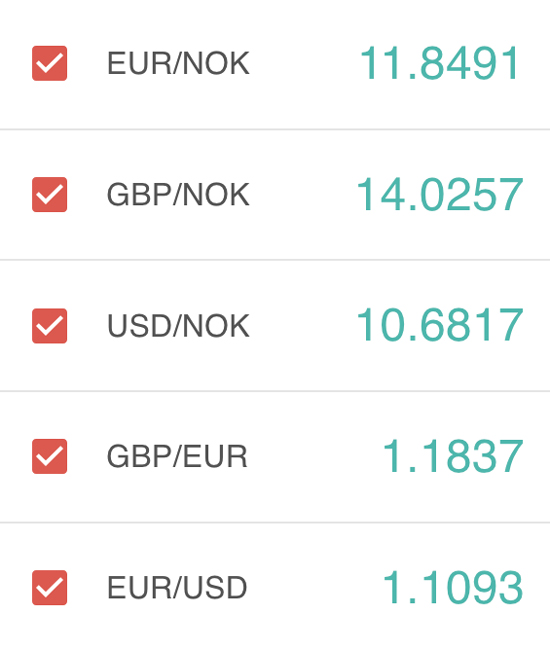The height and width of the screenshot is (650, 550).
Task: Select the 1.1837 rate value
Action: coord(453,456)
